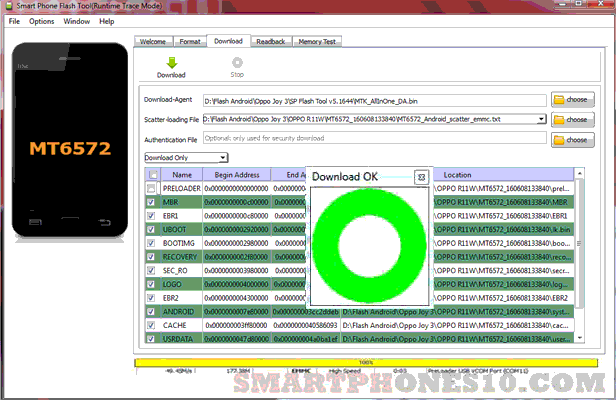Switch to the Welcome tab
This screenshot has width=616, height=400.
[153, 42]
